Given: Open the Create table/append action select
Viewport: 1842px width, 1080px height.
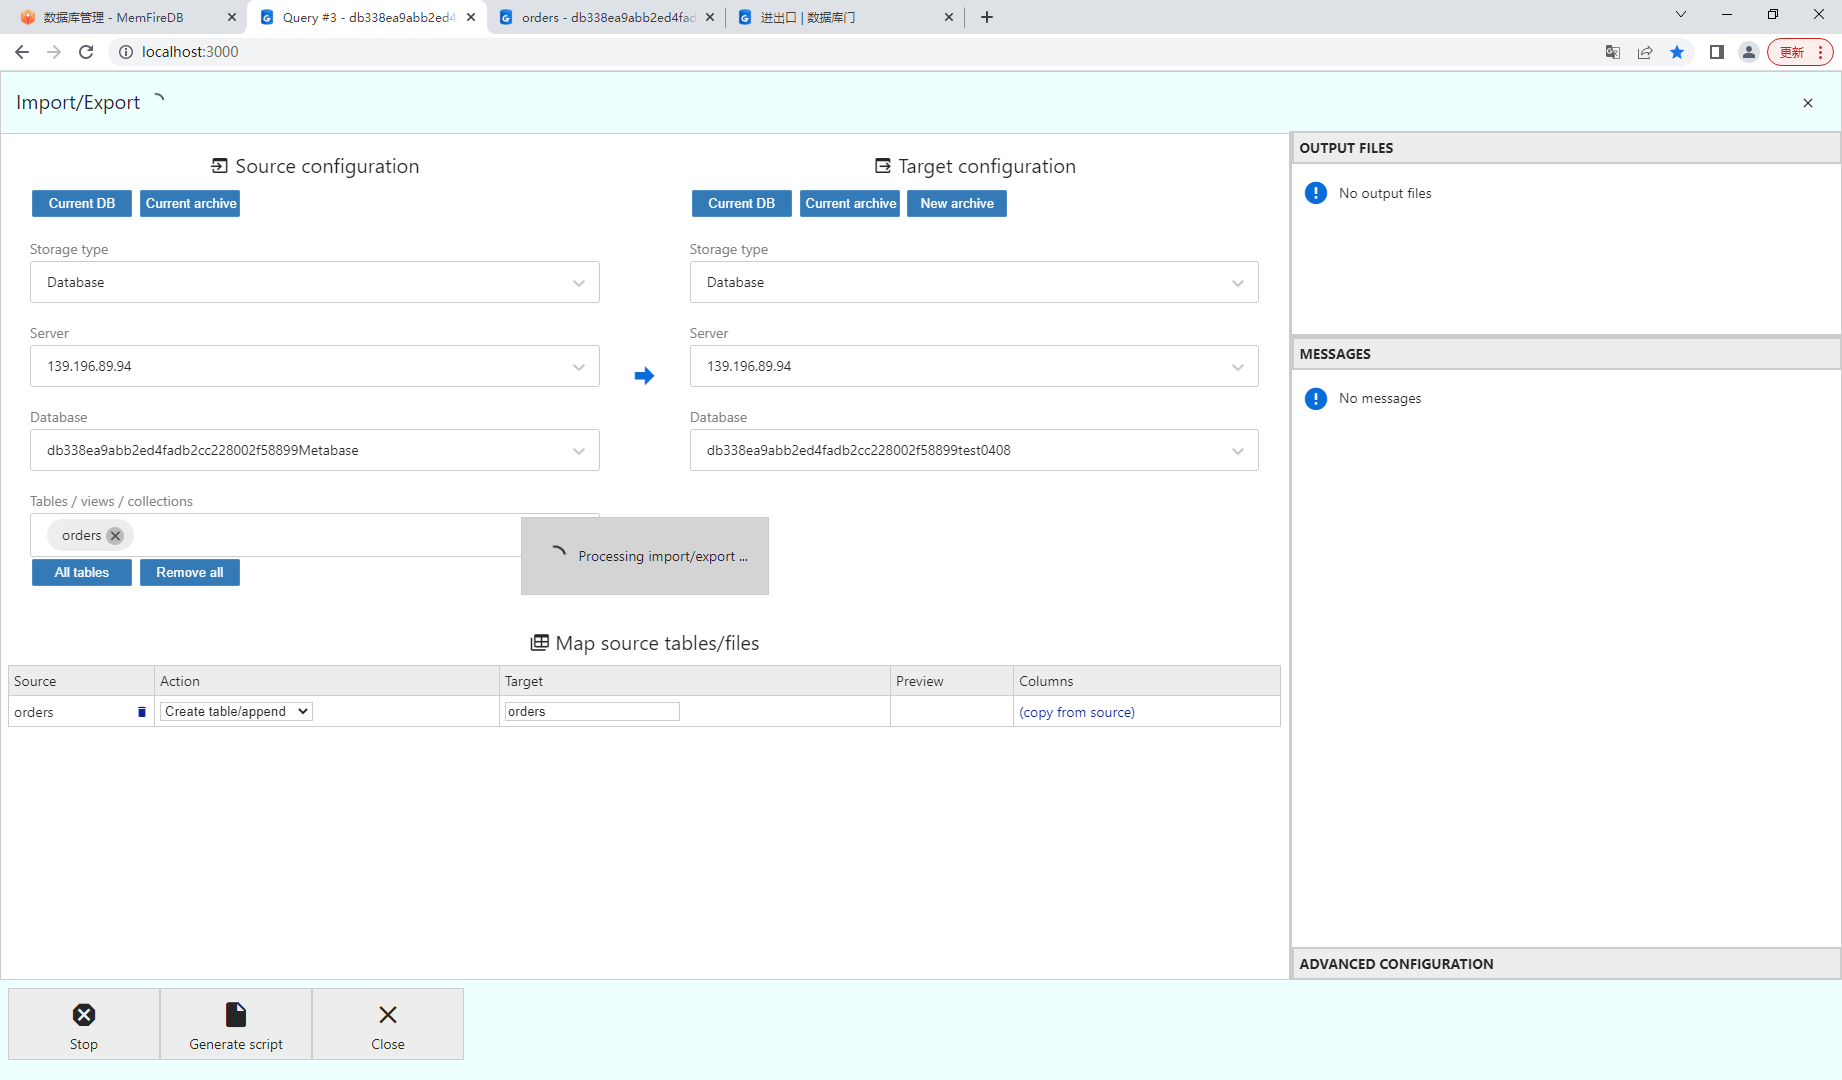Looking at the screenshot, I should tap(236, 711).
